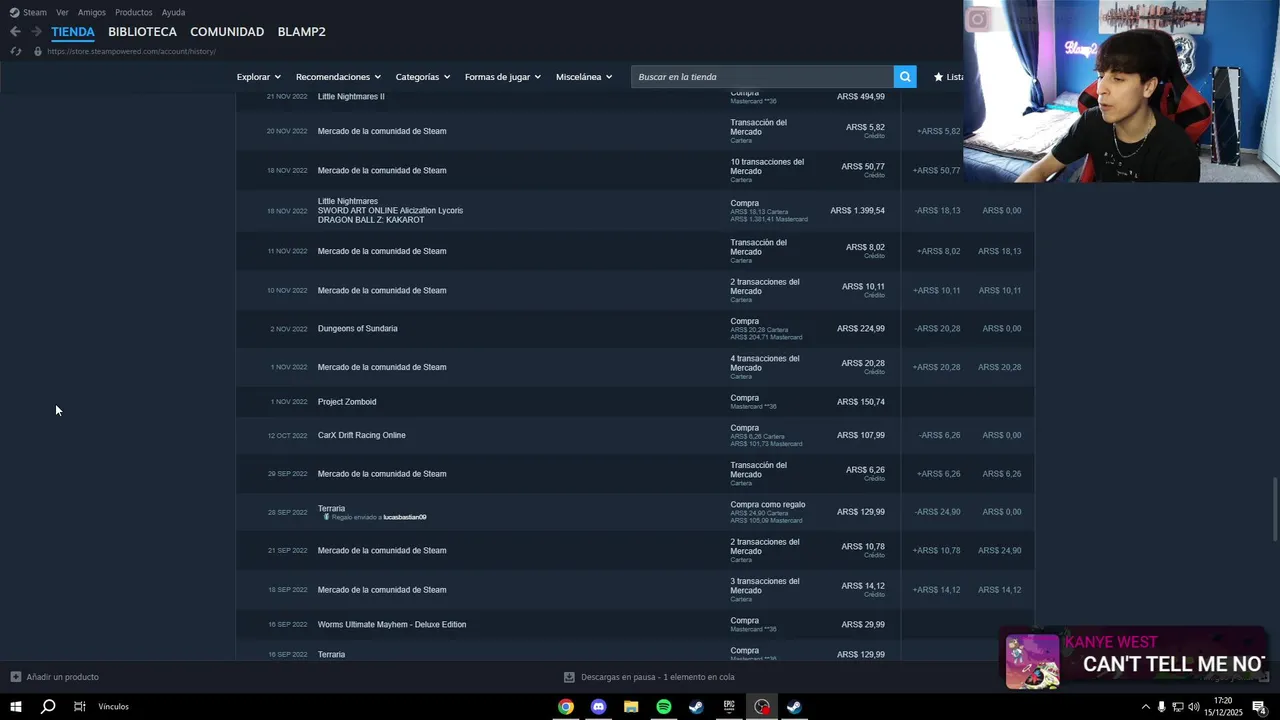
Task: Reload the page with the refresh icon
Action: pos(15,51)
